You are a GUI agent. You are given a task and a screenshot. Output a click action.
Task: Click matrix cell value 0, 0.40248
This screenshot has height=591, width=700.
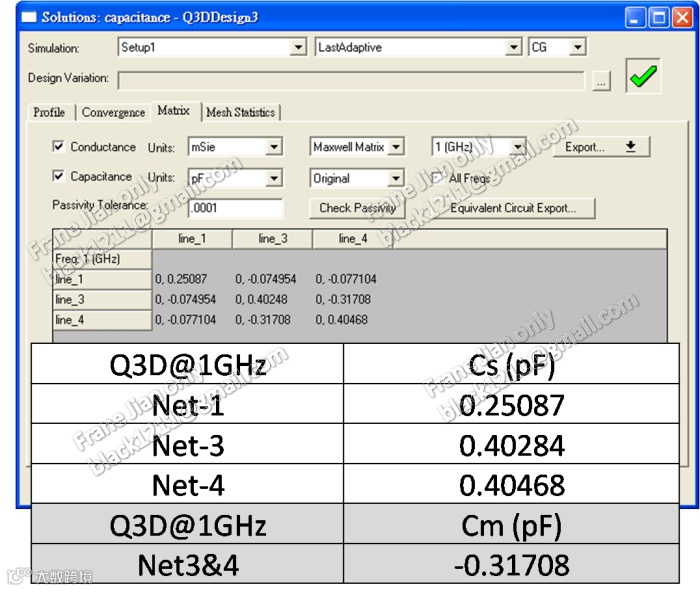[261, 299]
